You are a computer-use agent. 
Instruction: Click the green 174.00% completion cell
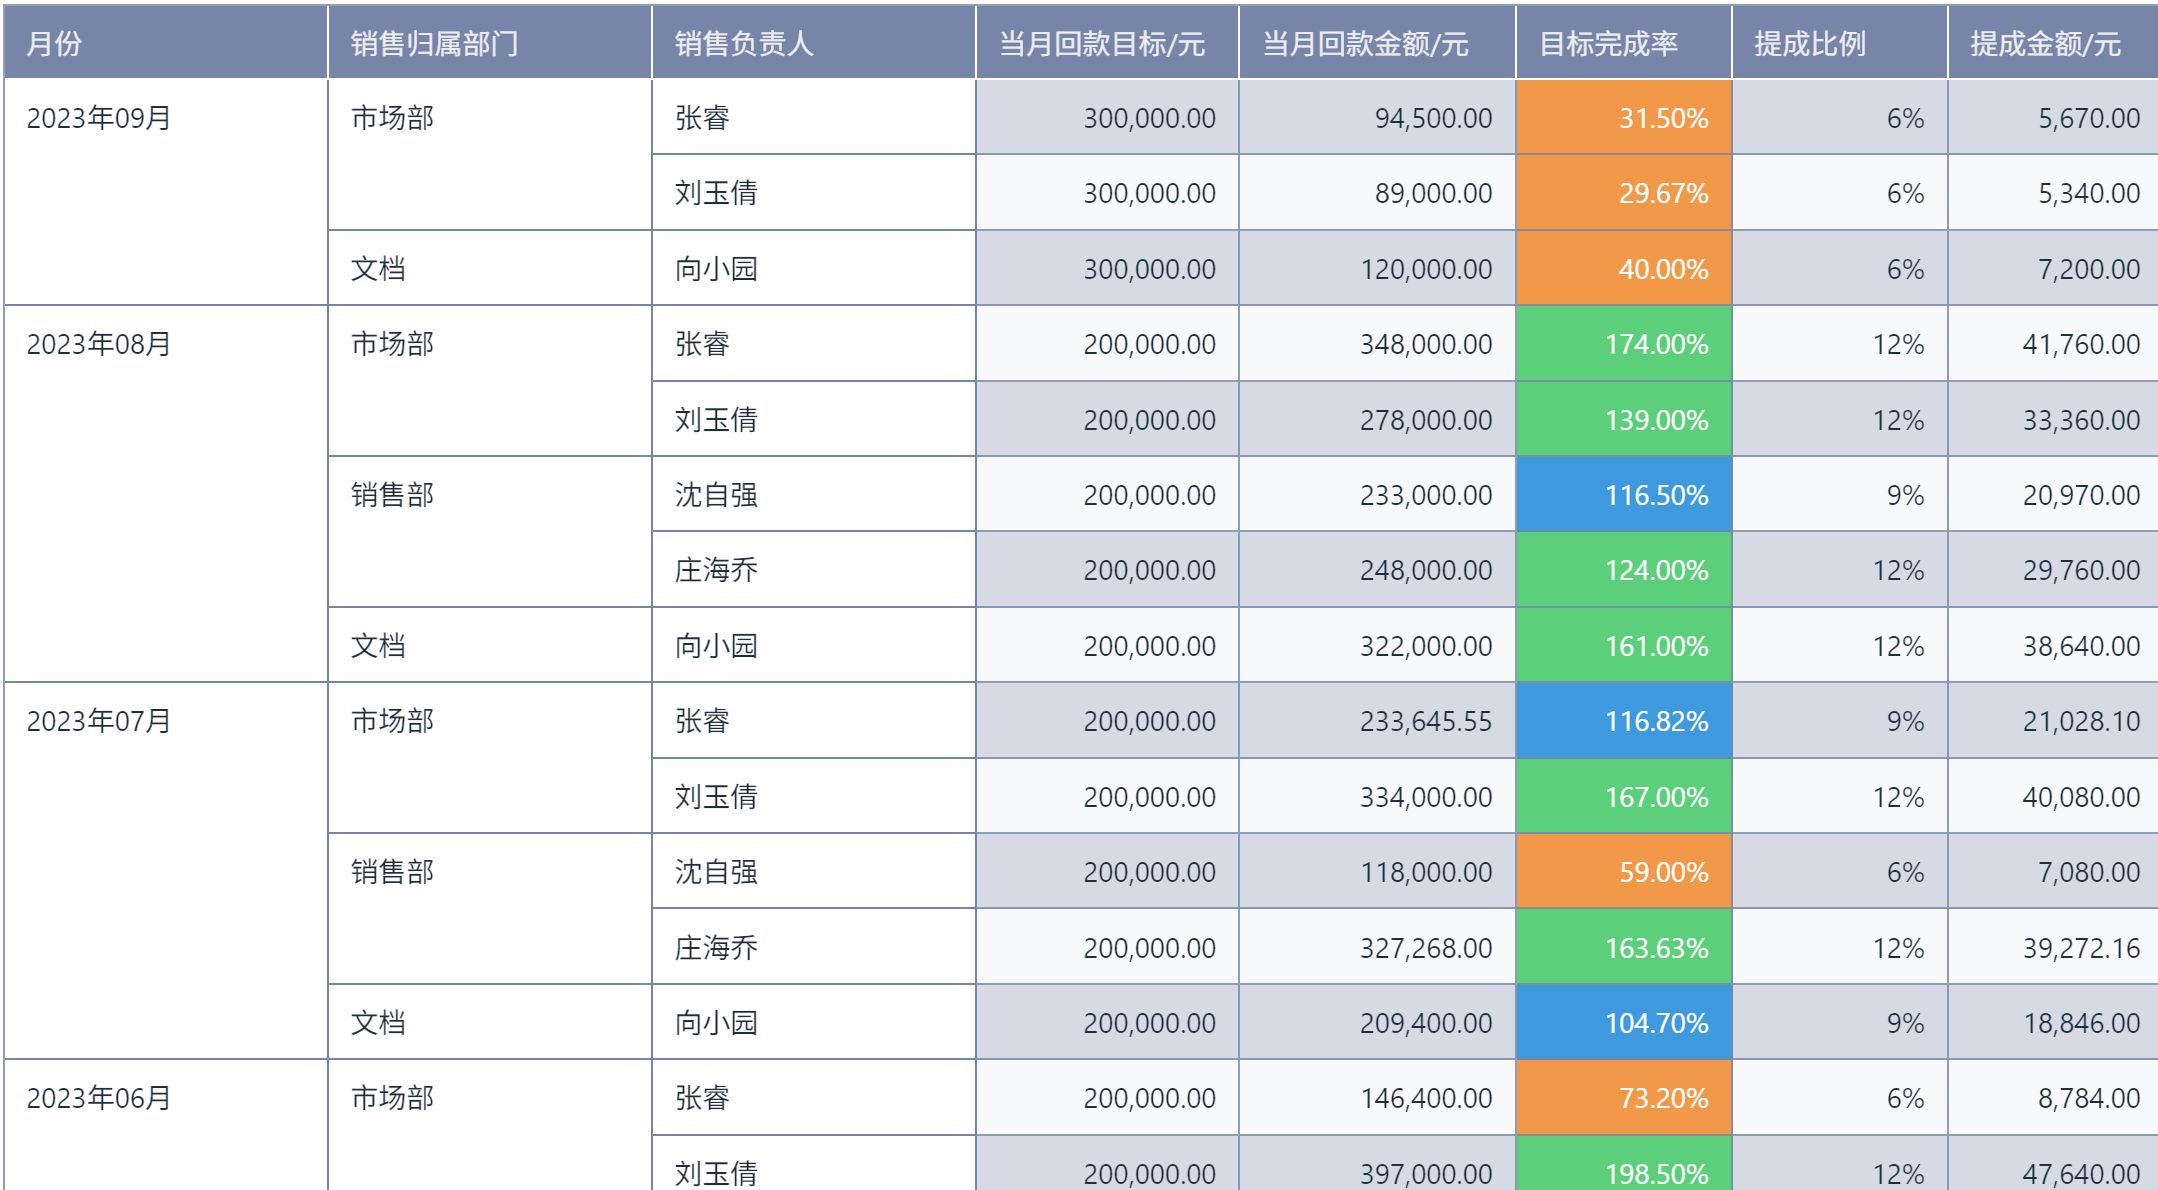click(x=1623, y=344)
